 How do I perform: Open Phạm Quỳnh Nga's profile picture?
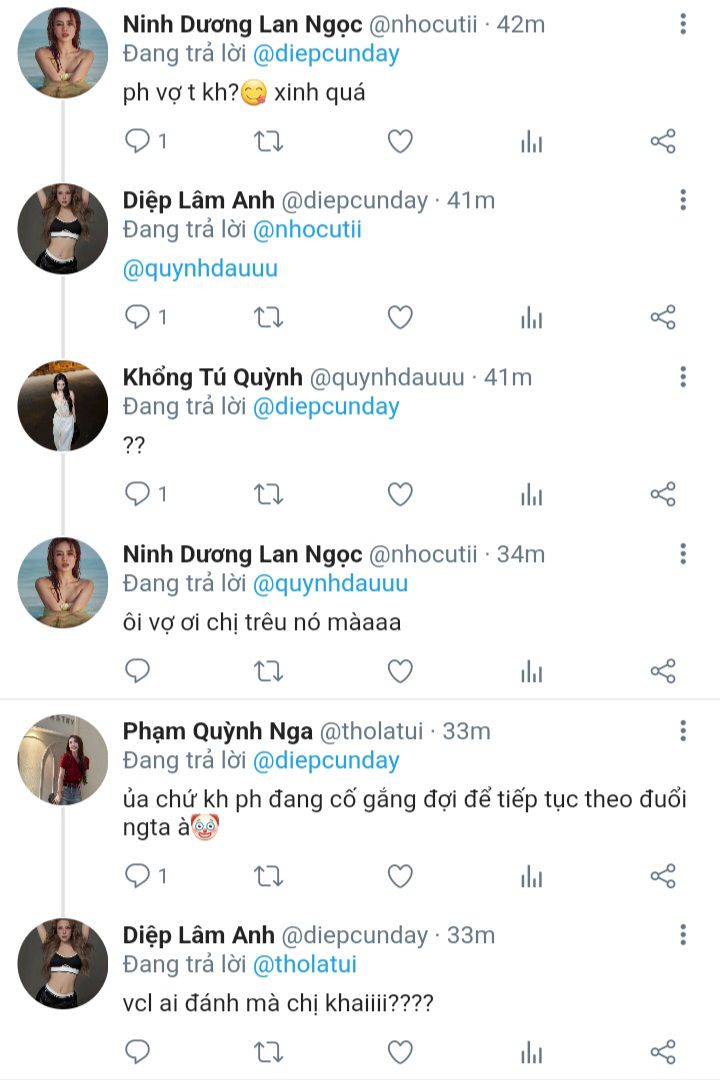[62, 758]
